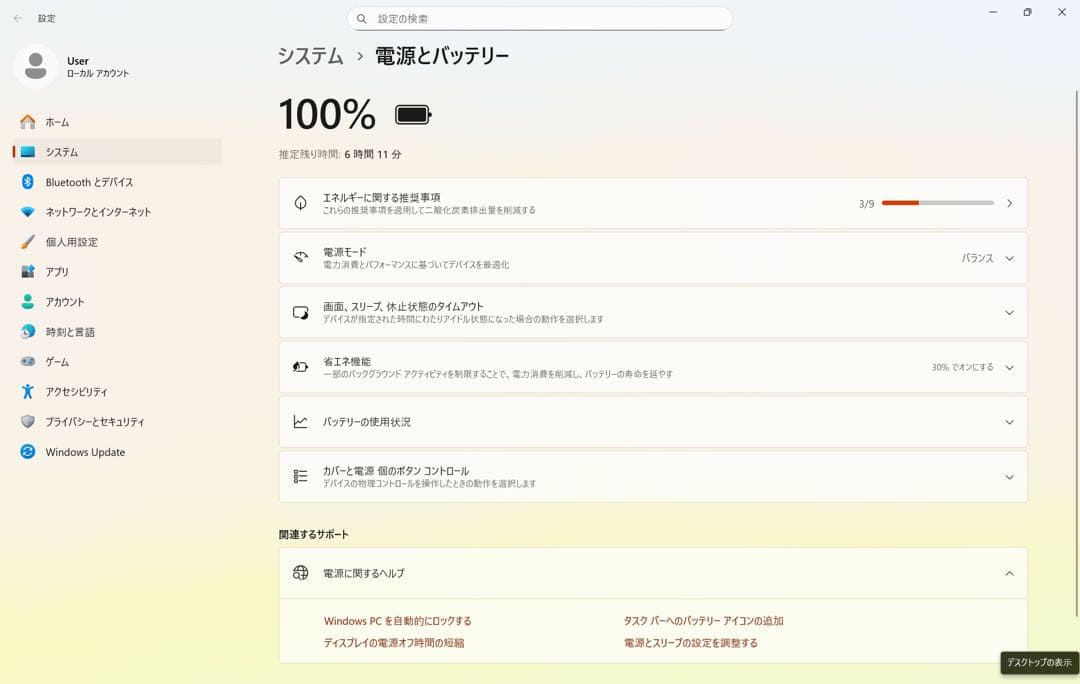Expand the バッテリーの使用状況 section

point(1009,421)
